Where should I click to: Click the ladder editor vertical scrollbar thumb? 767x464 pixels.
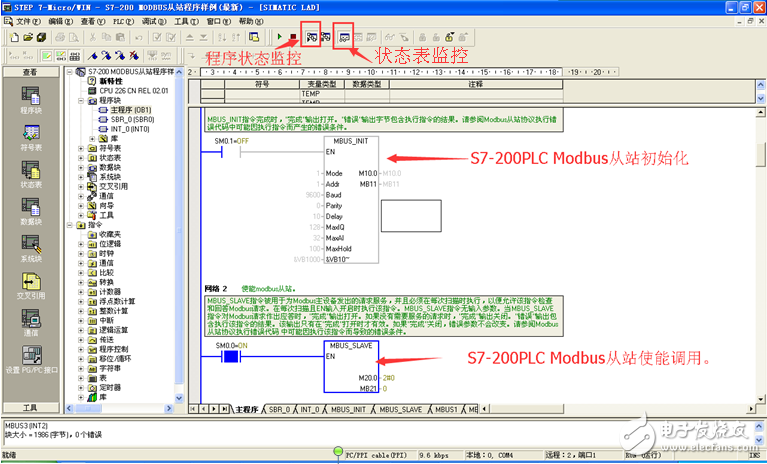point(761,155)
